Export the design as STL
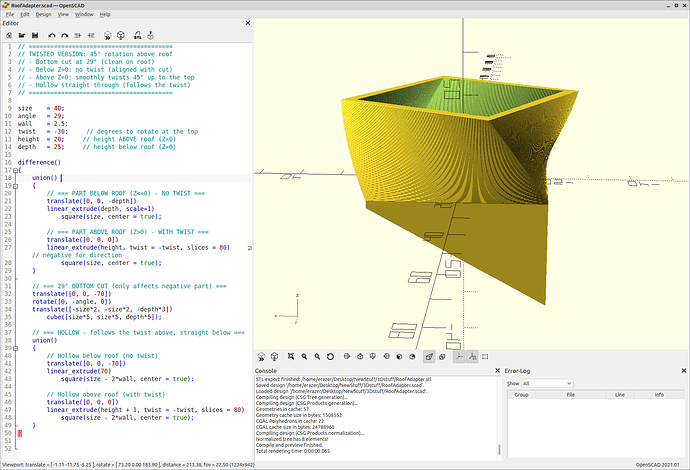This screenshot has height=470, width=690. (x=137, y=35)
